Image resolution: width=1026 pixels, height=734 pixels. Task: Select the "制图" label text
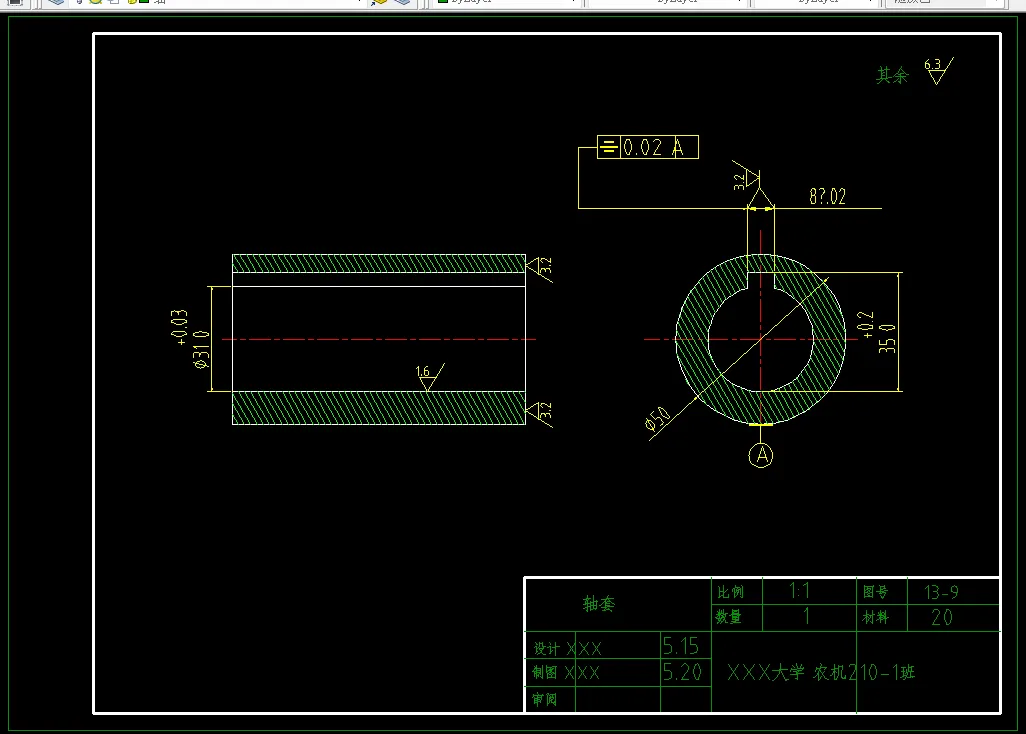(544, 673)
